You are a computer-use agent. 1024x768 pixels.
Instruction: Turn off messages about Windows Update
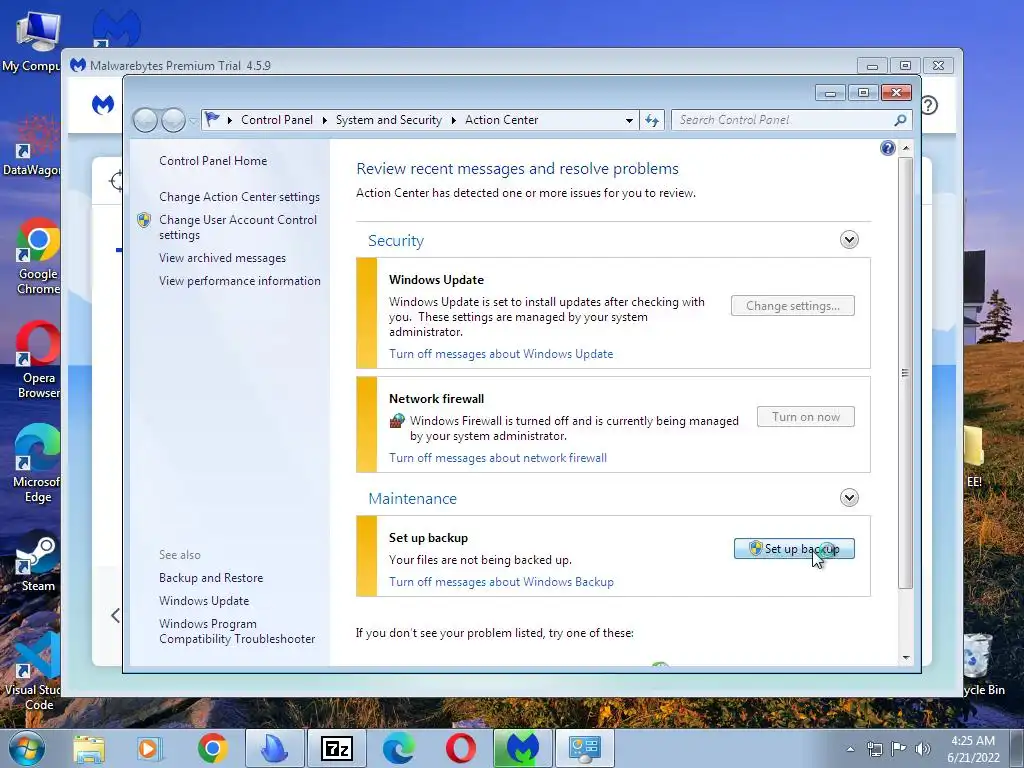(501, 354)
